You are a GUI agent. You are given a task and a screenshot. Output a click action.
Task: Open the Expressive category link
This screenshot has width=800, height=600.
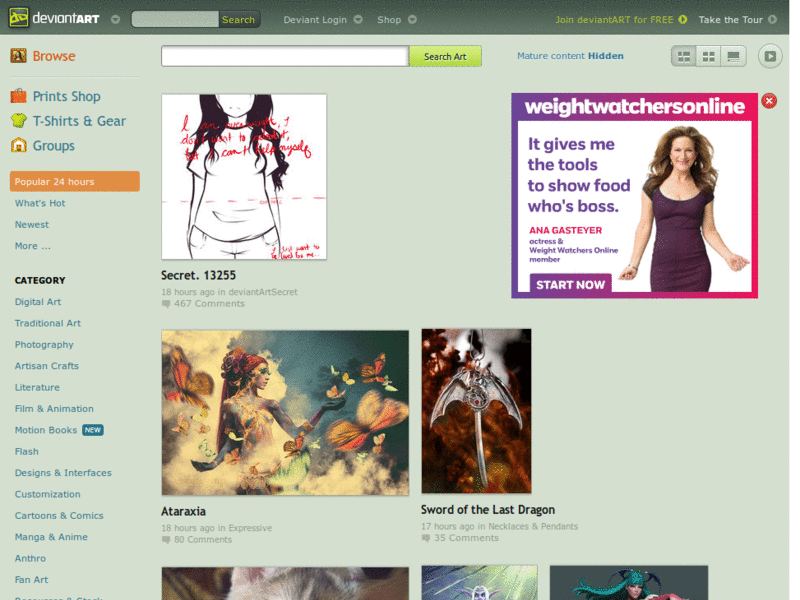point(250,528)
